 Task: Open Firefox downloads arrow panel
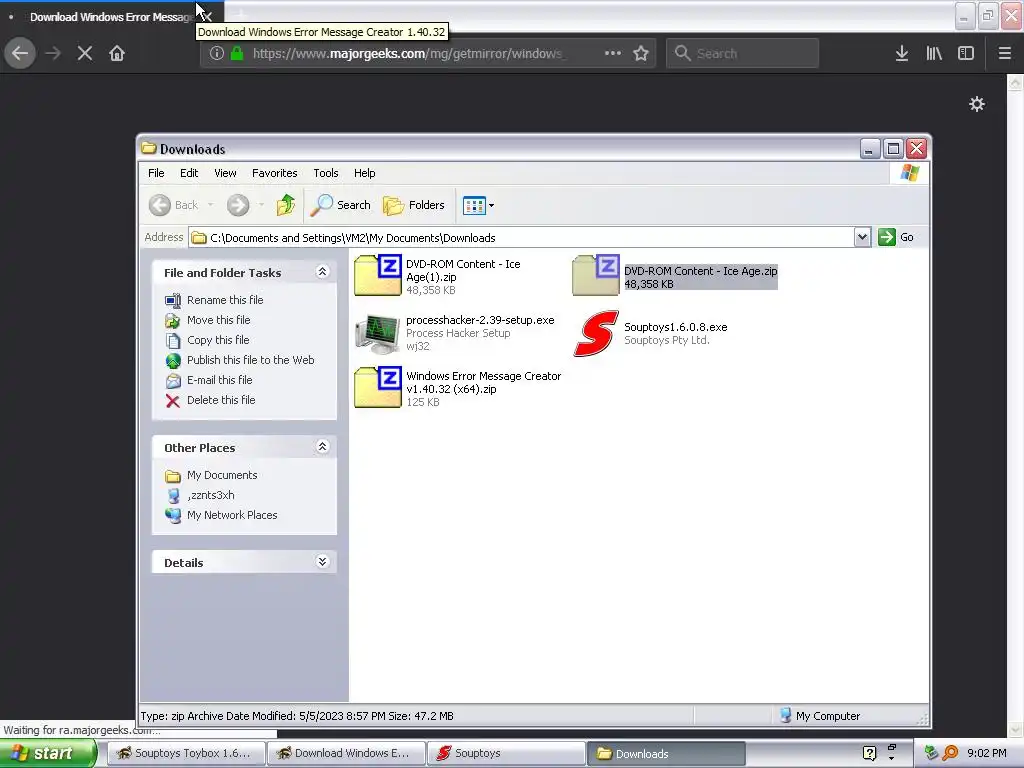tap(902, 53)
